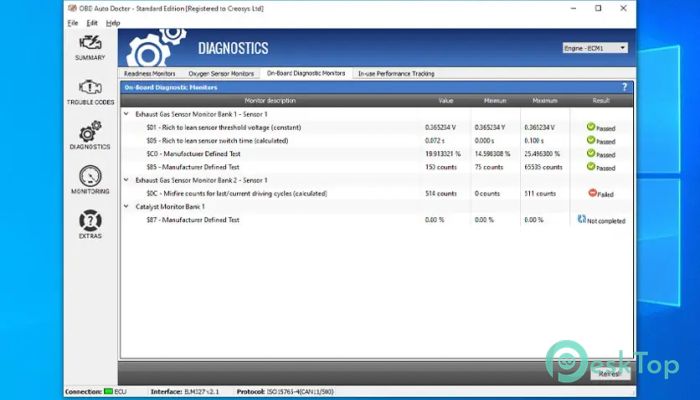The height and width of the screenshot is (400, 700).
Task: Click the green Passed icon for $C0 test
Action: pos(591,153)
